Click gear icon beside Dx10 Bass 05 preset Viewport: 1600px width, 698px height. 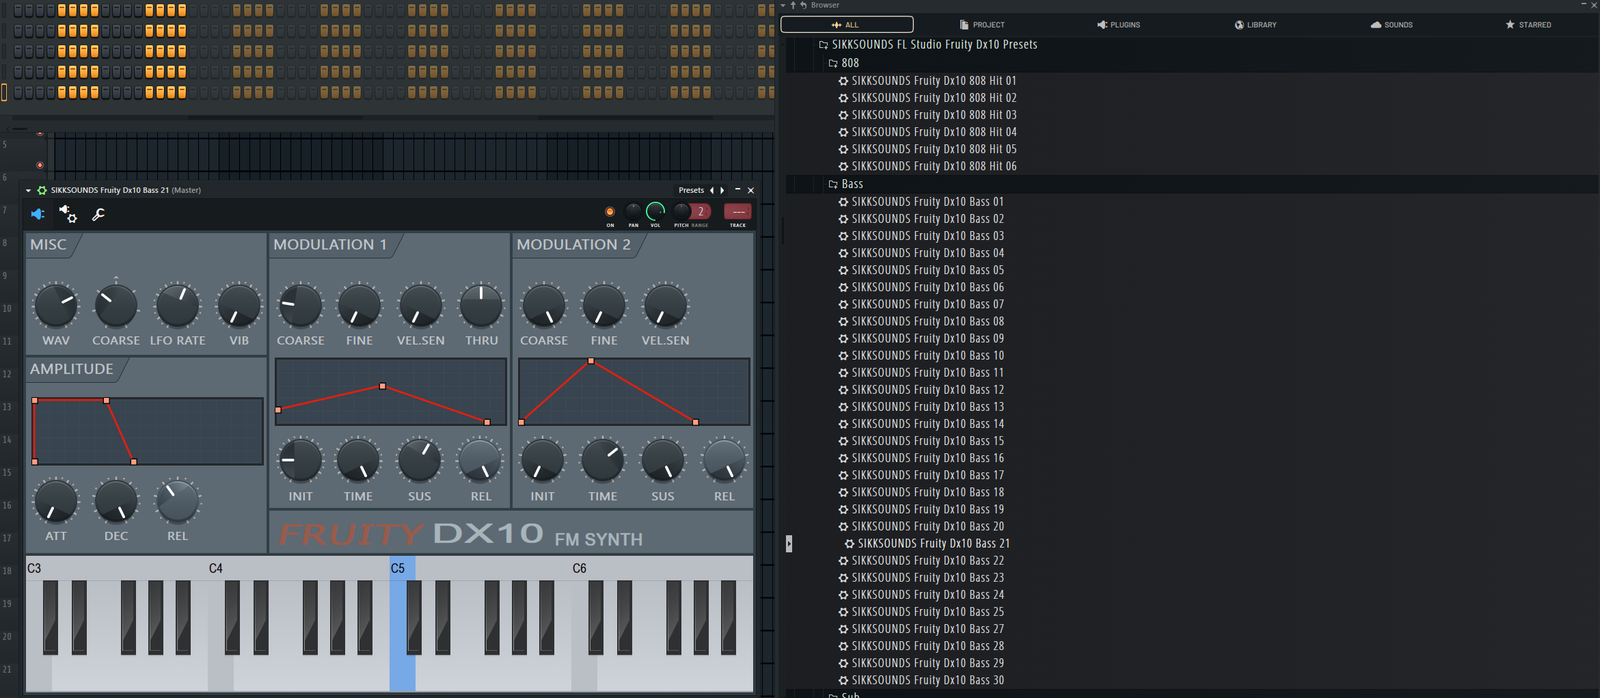coord(843,270)
